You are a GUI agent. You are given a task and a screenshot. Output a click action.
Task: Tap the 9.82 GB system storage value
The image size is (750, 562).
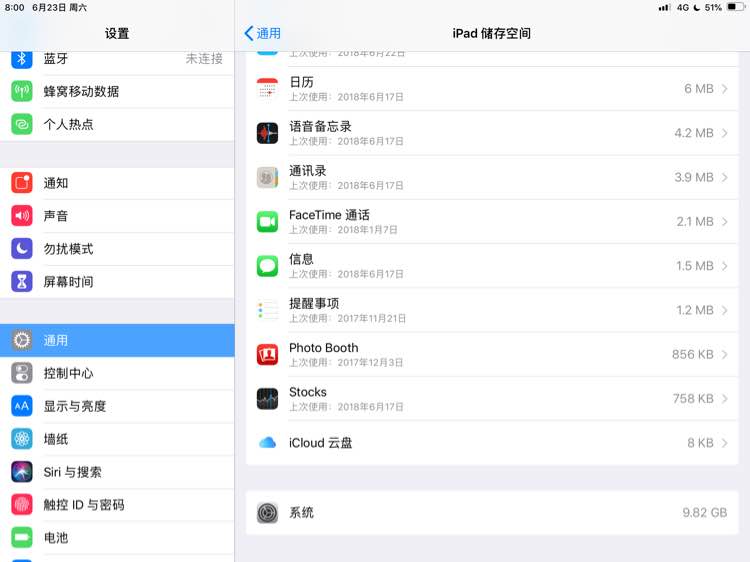click(x=705, y=513)
